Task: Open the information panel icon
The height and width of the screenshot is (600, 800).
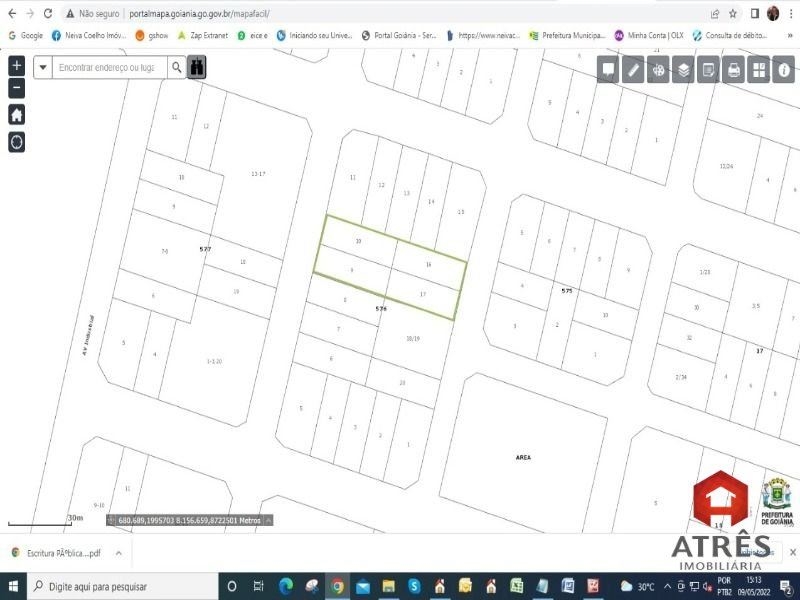Action: (x=784, y=70)
